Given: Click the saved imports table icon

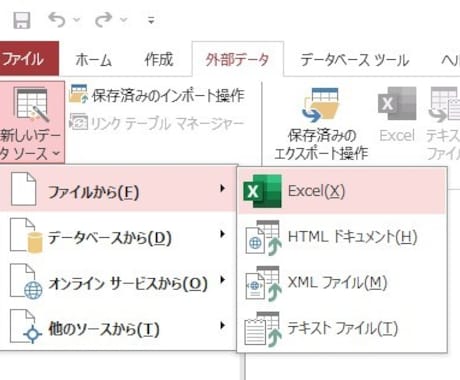Looking at the screenshot, I should [x=78, y=94].
